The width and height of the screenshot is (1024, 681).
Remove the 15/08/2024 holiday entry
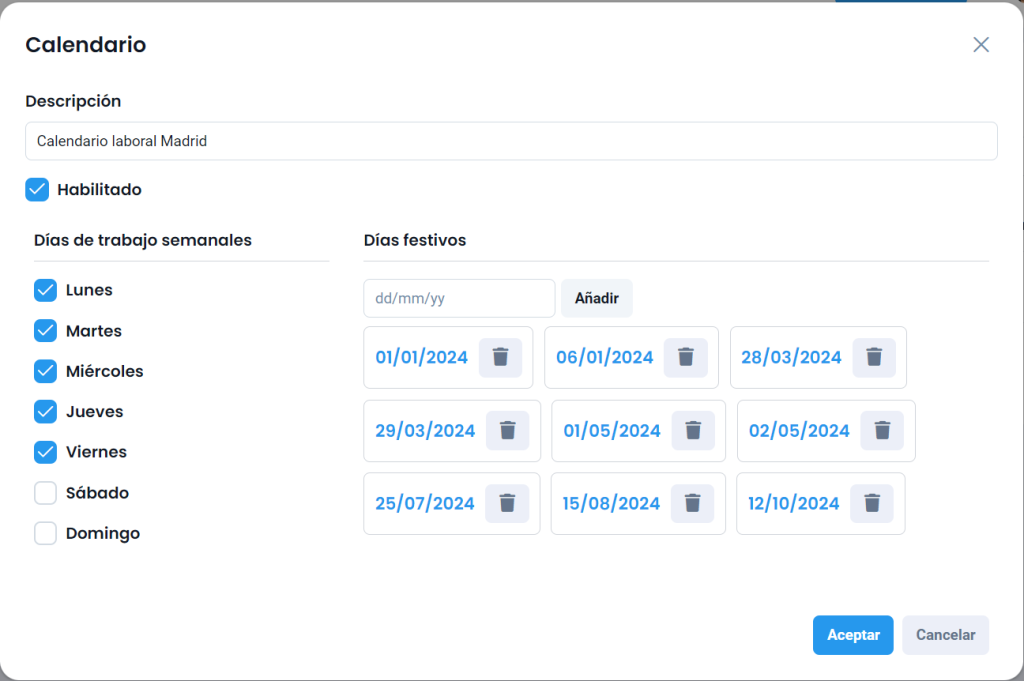point(693,503)
